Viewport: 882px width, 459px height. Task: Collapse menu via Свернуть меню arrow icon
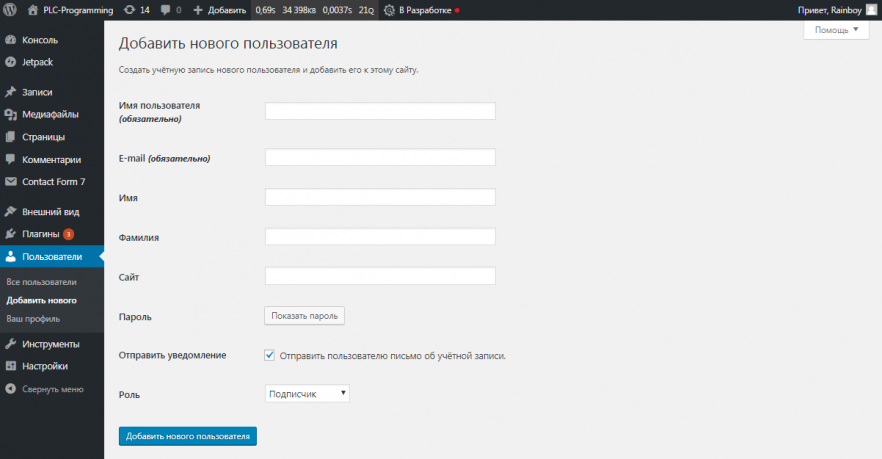10,389
